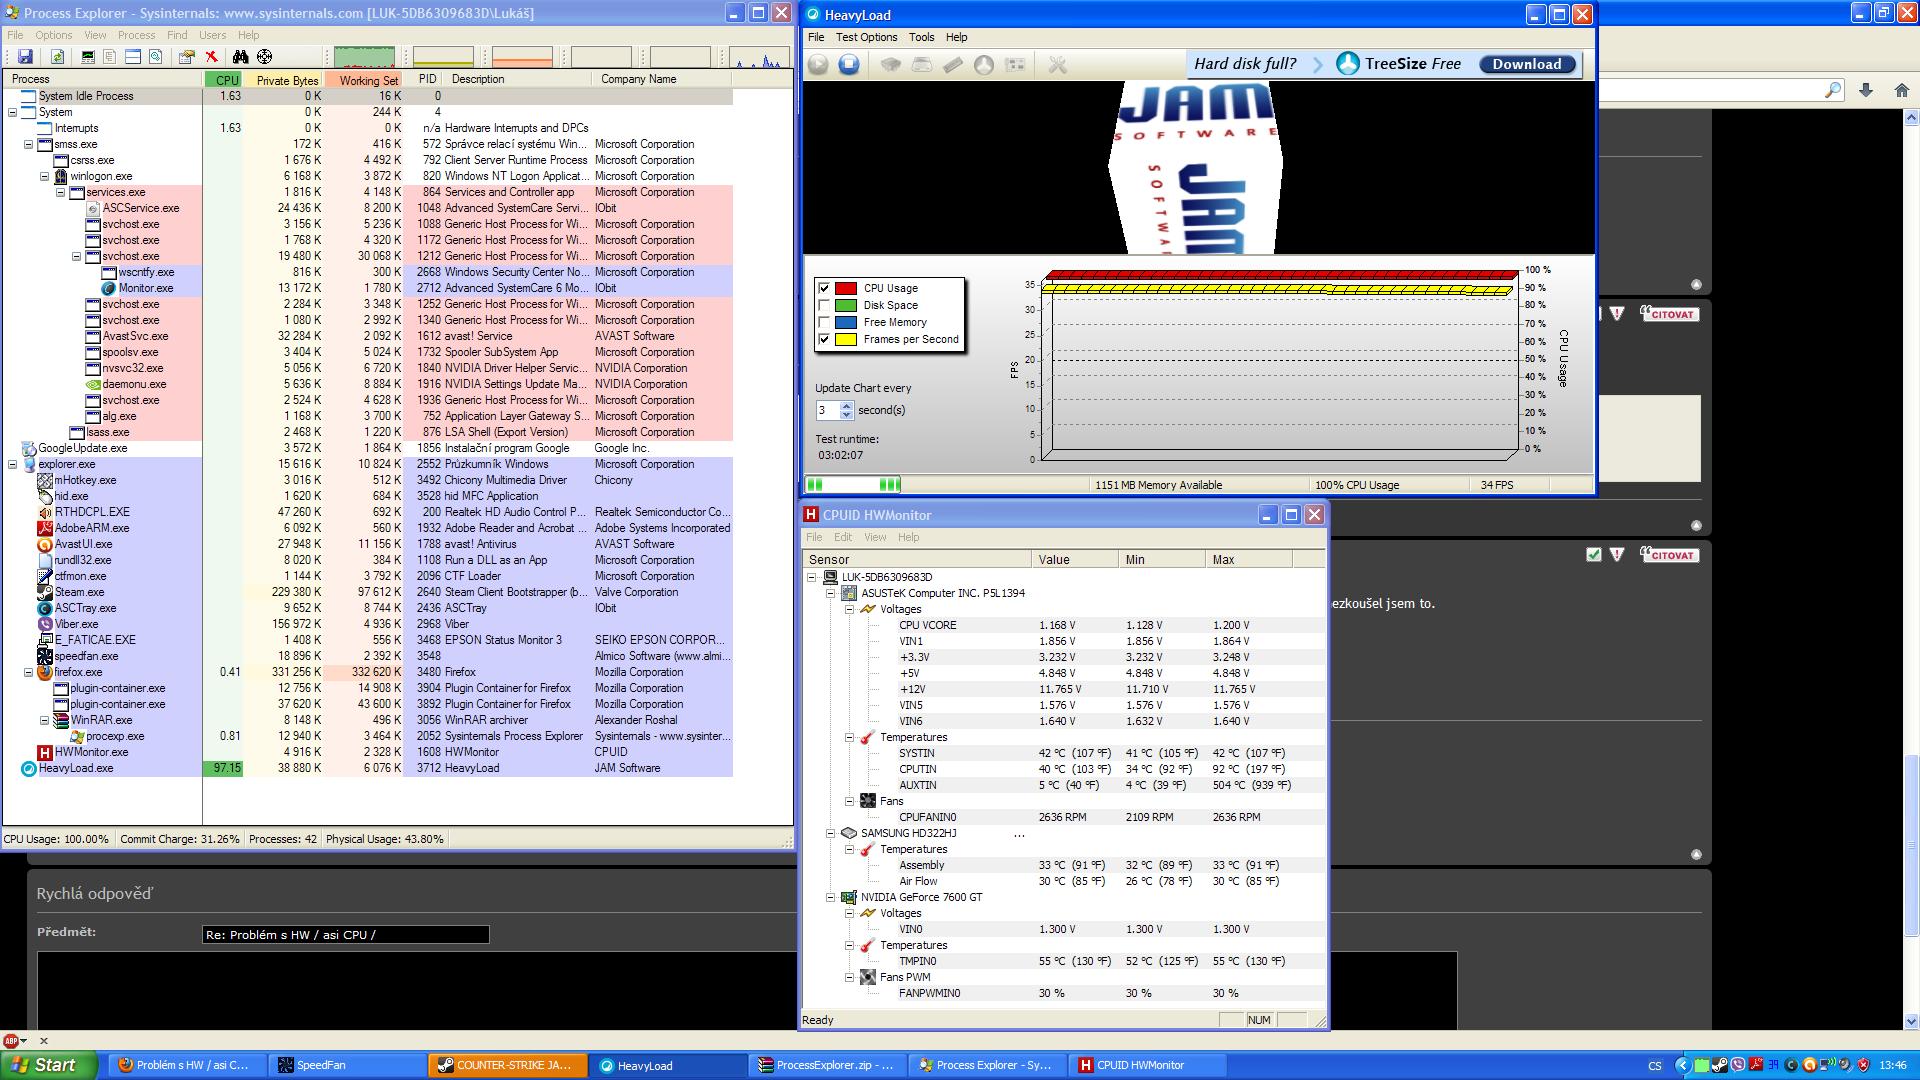Collapse SAMSUNG HD322HJ node in HWMonitor
Viewport: 1920px width, 1080px height.
(x=830, y=833)
